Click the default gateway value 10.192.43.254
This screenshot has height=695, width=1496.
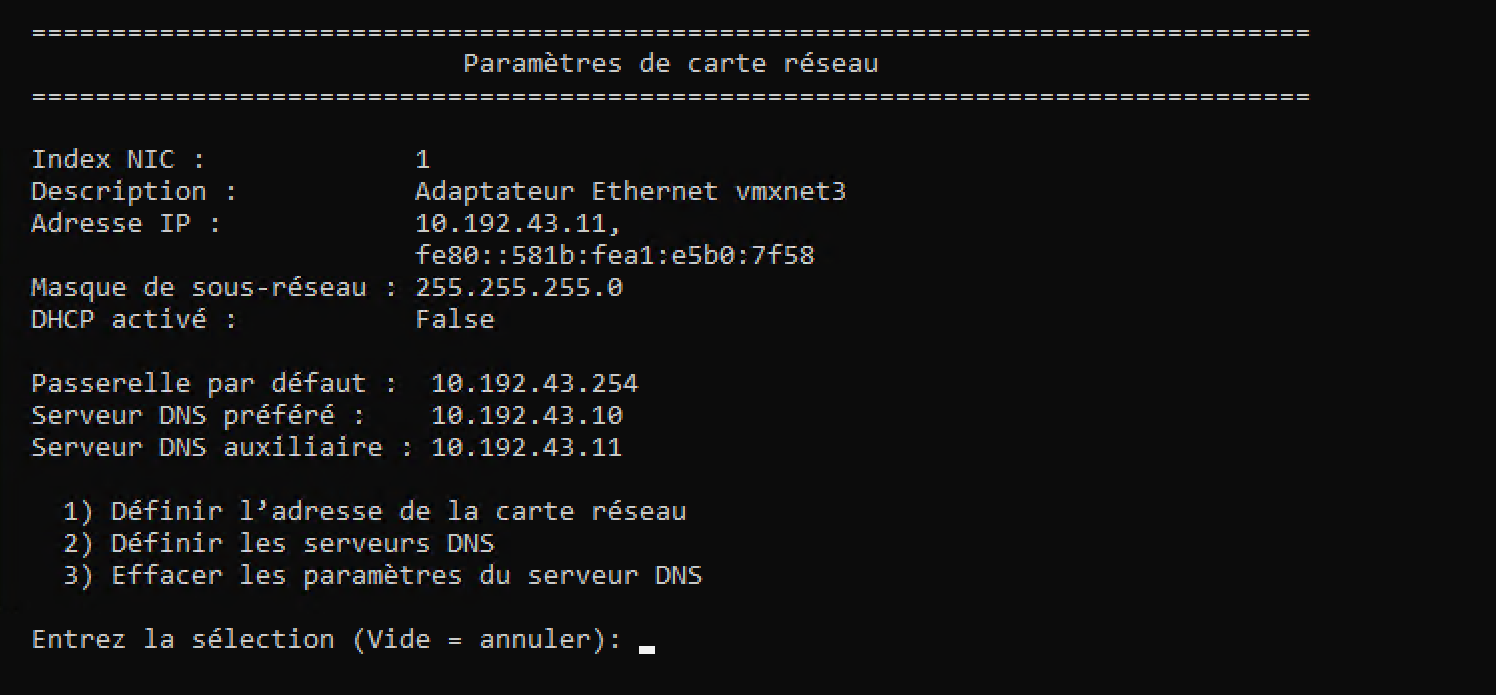coord(534,384)
